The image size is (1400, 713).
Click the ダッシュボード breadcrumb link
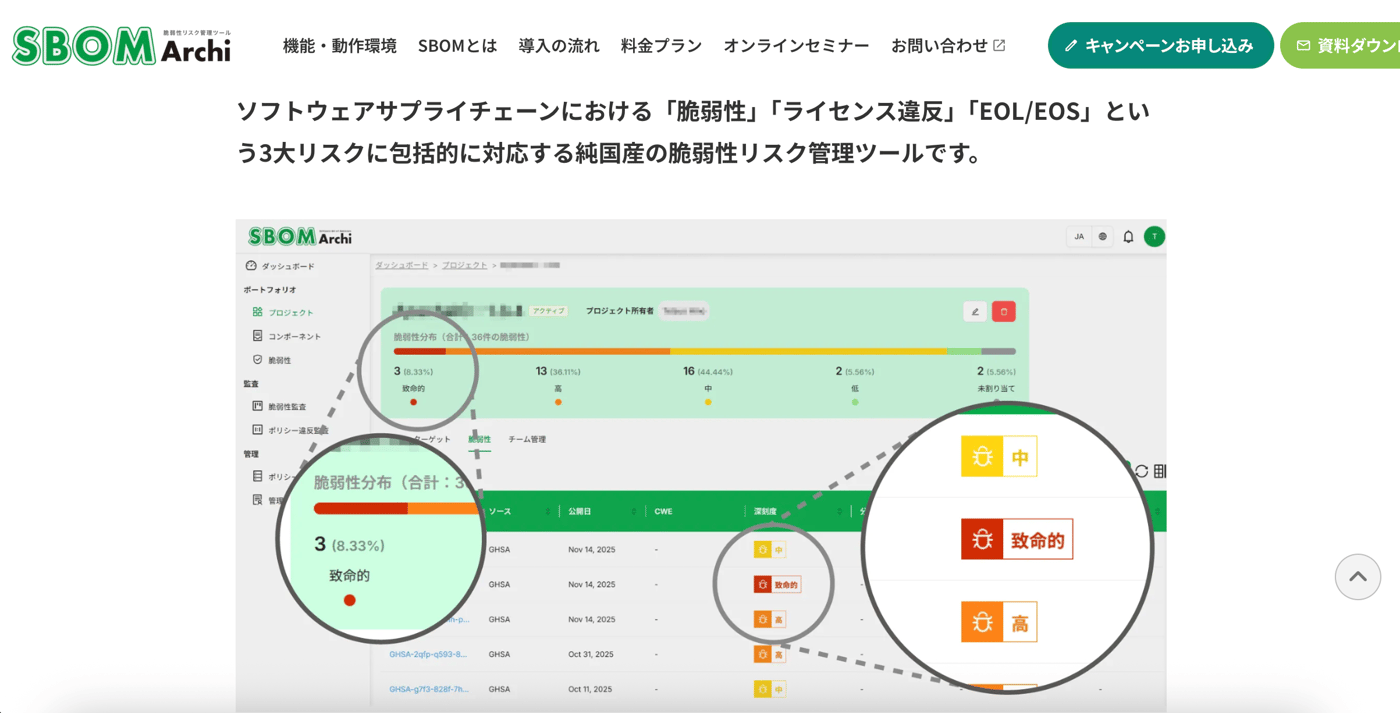[x=401, y=265]
